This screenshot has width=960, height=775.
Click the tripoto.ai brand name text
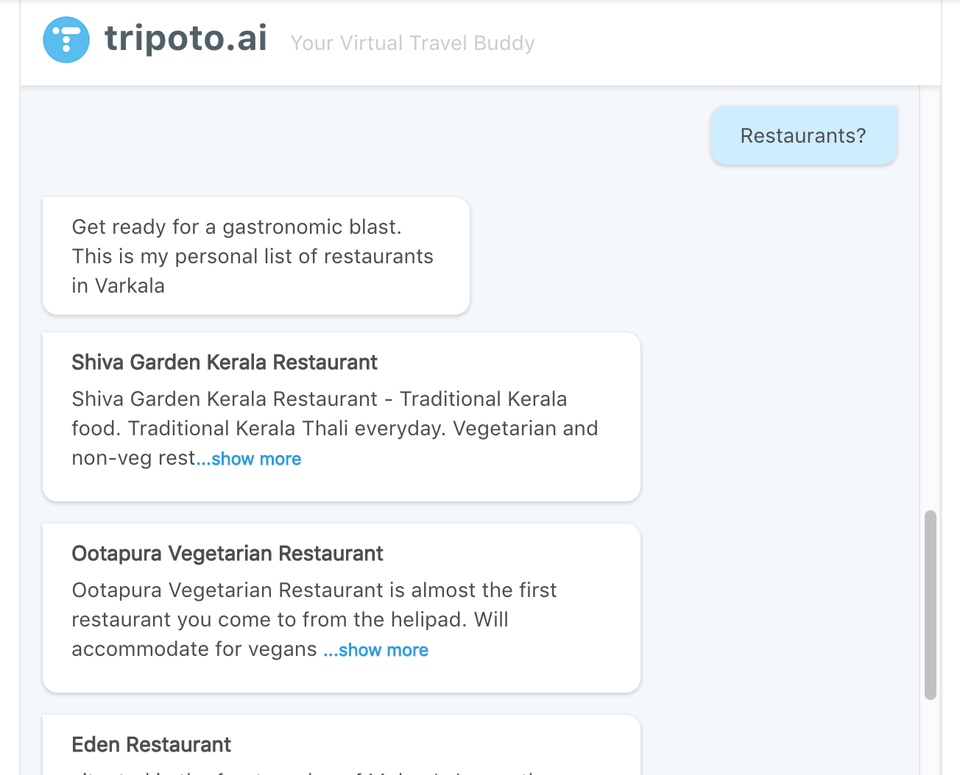186,38
